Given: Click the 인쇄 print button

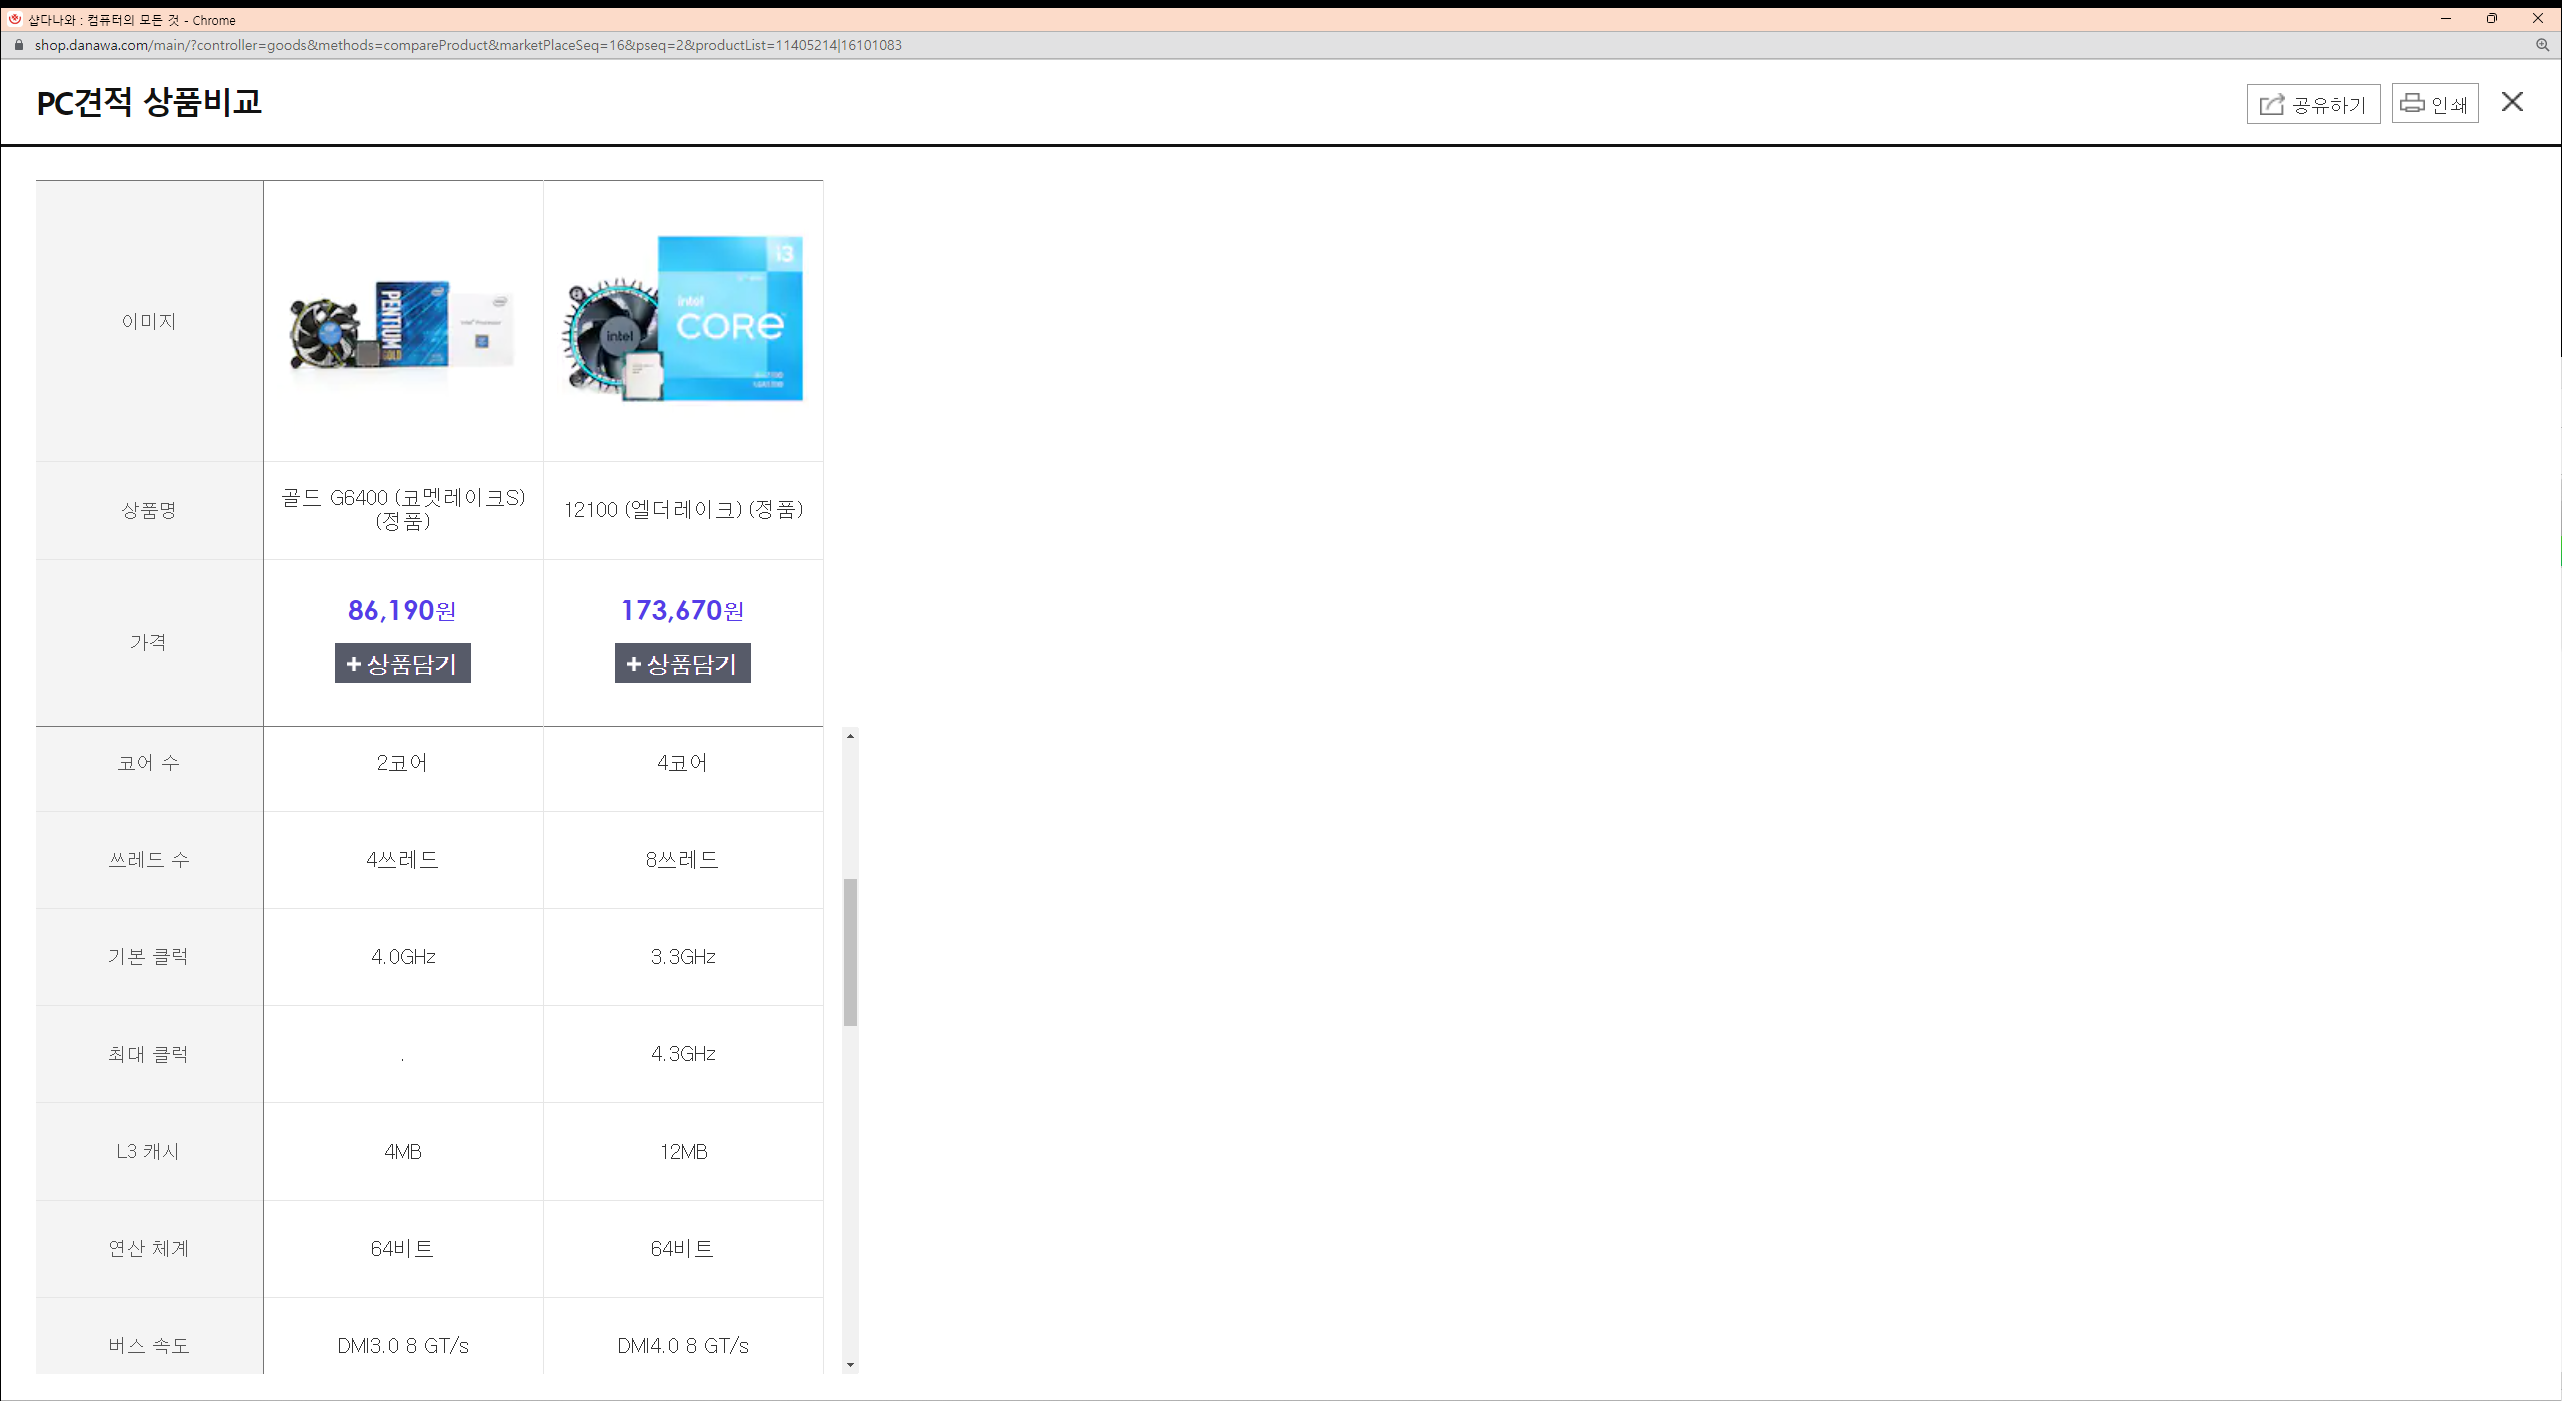Looking at the screenshot, I should tap(2434, 104).
